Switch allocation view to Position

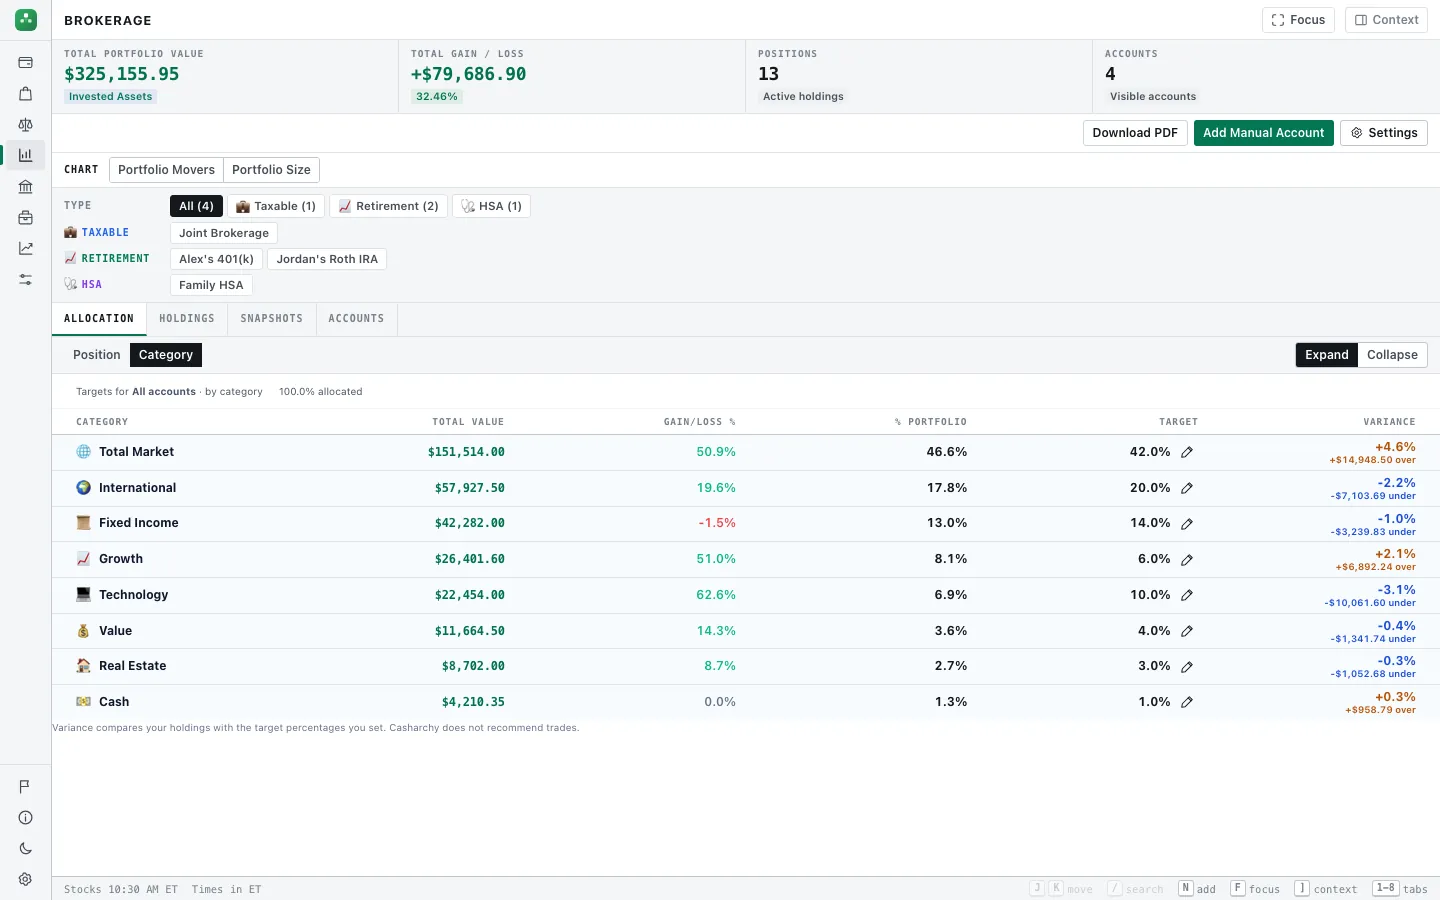click(x=97, y=355)
